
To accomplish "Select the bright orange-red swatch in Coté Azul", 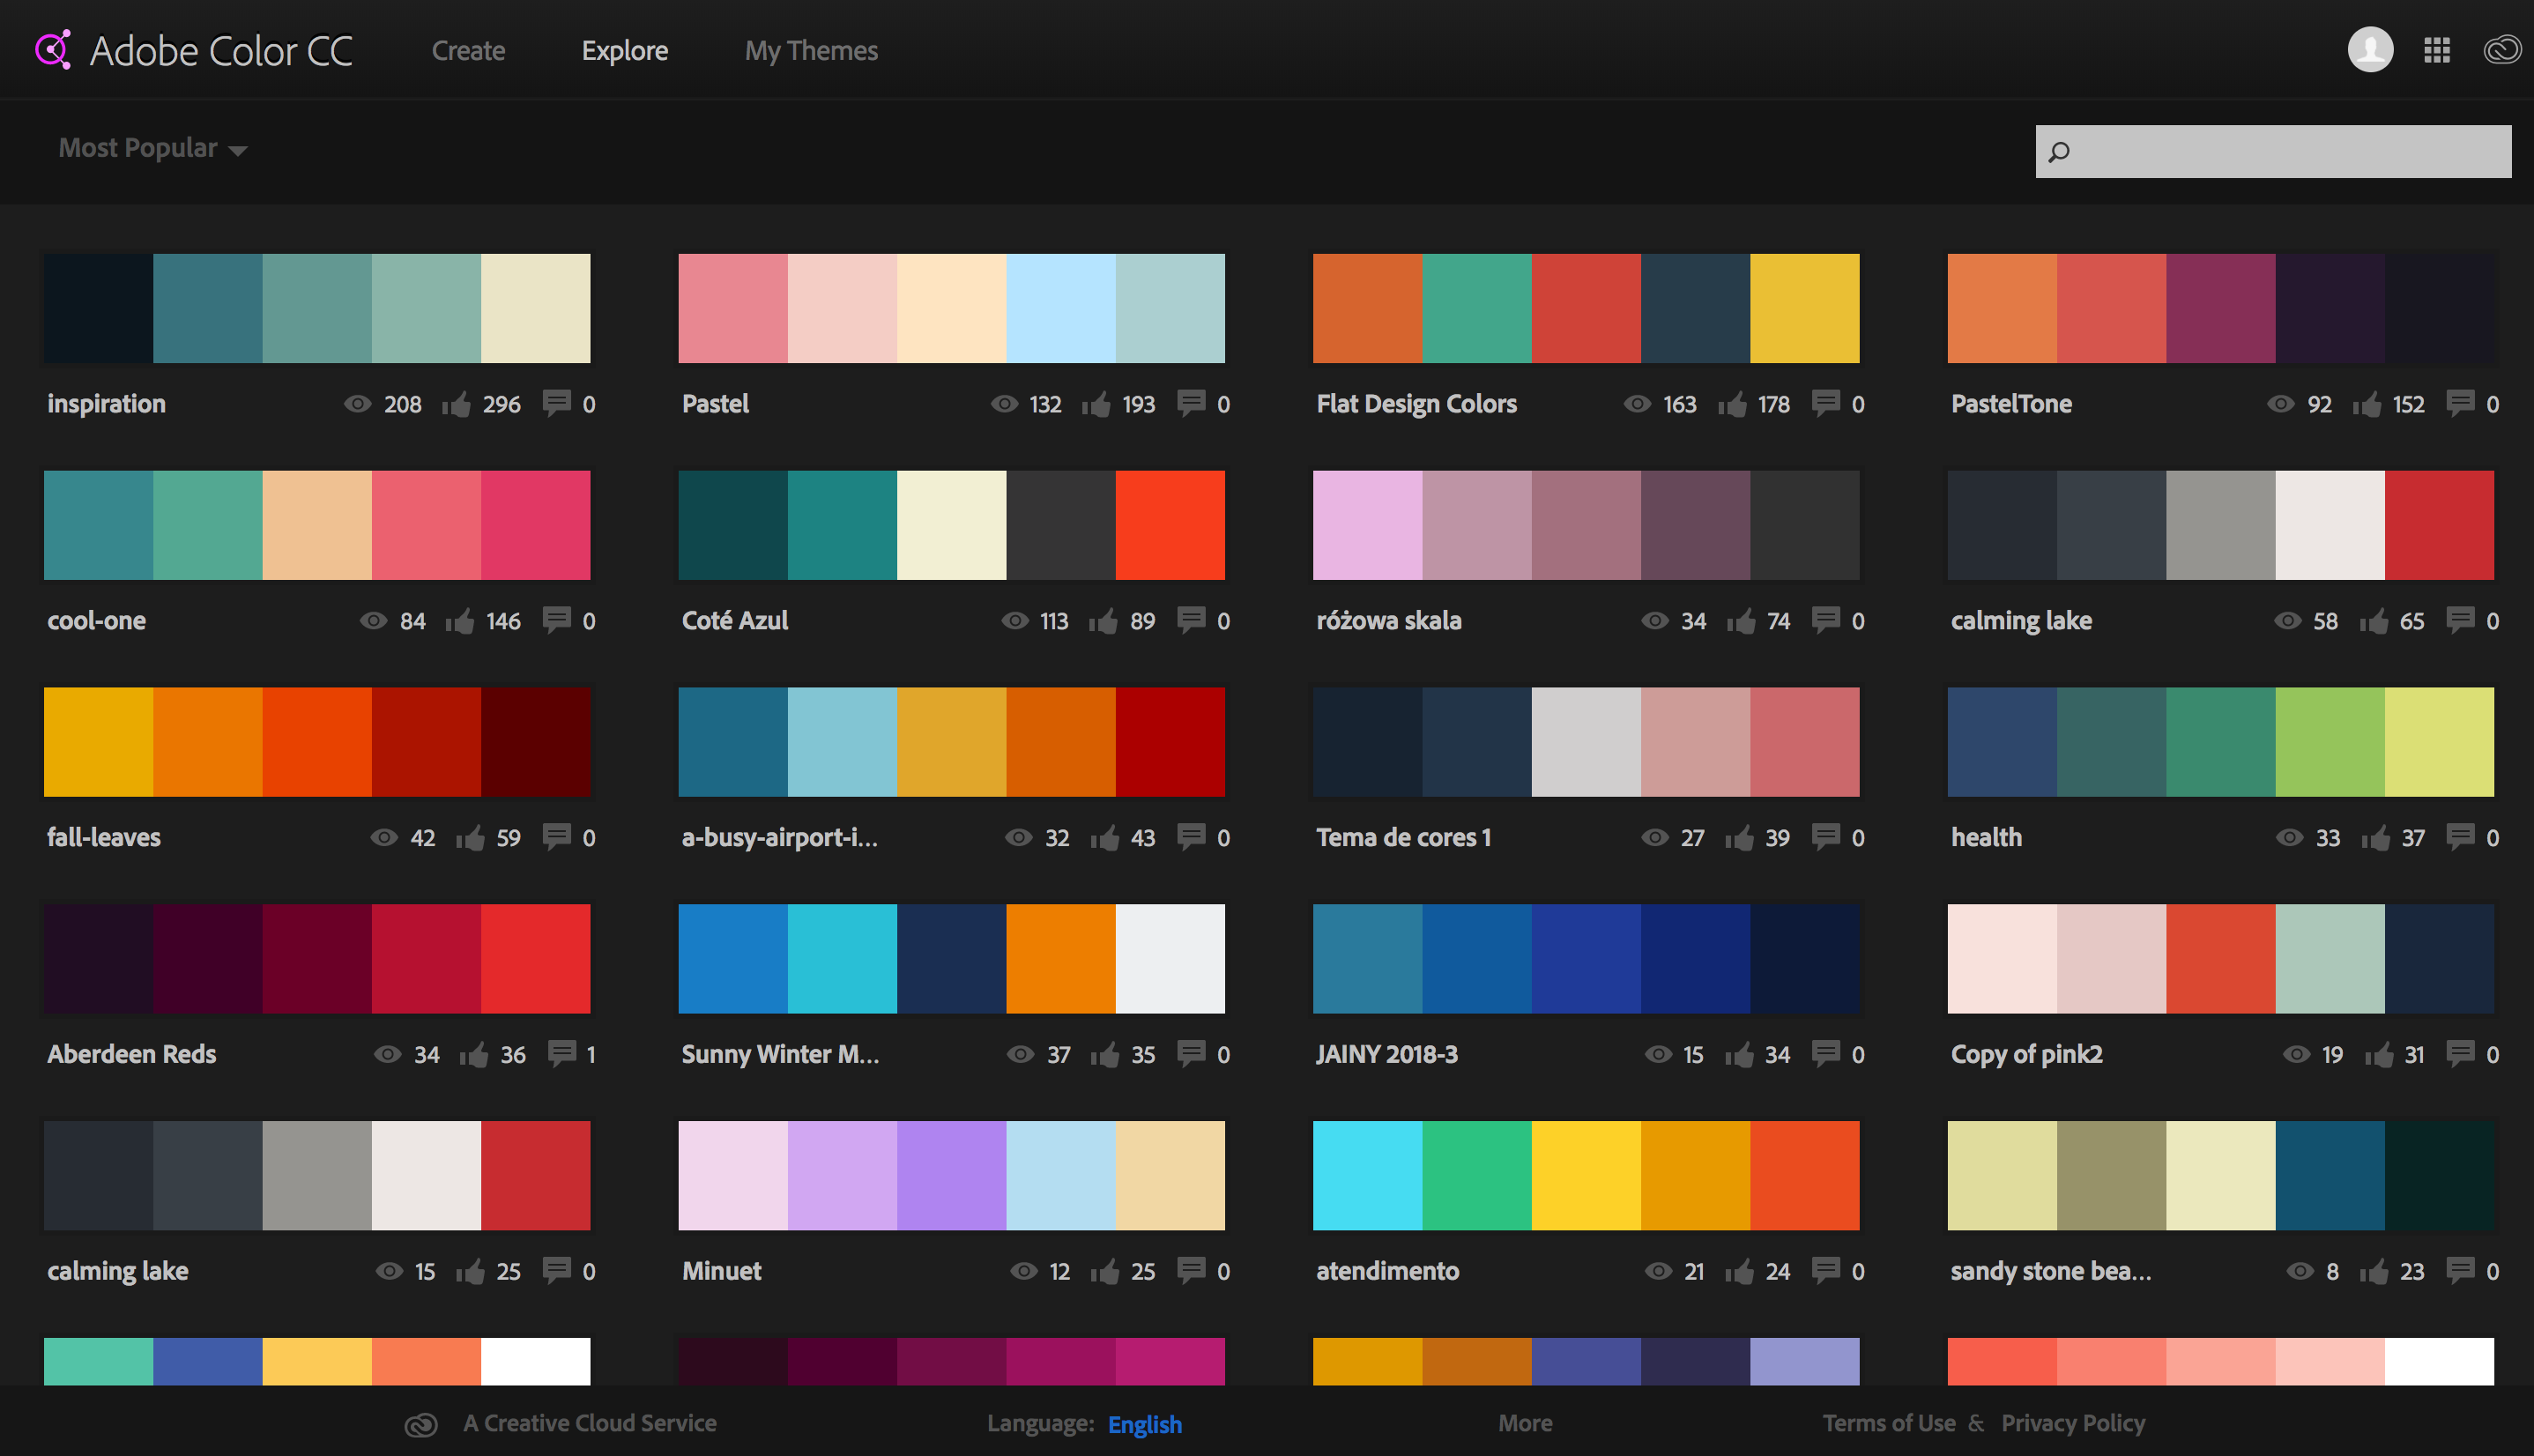I will 1170,525.
